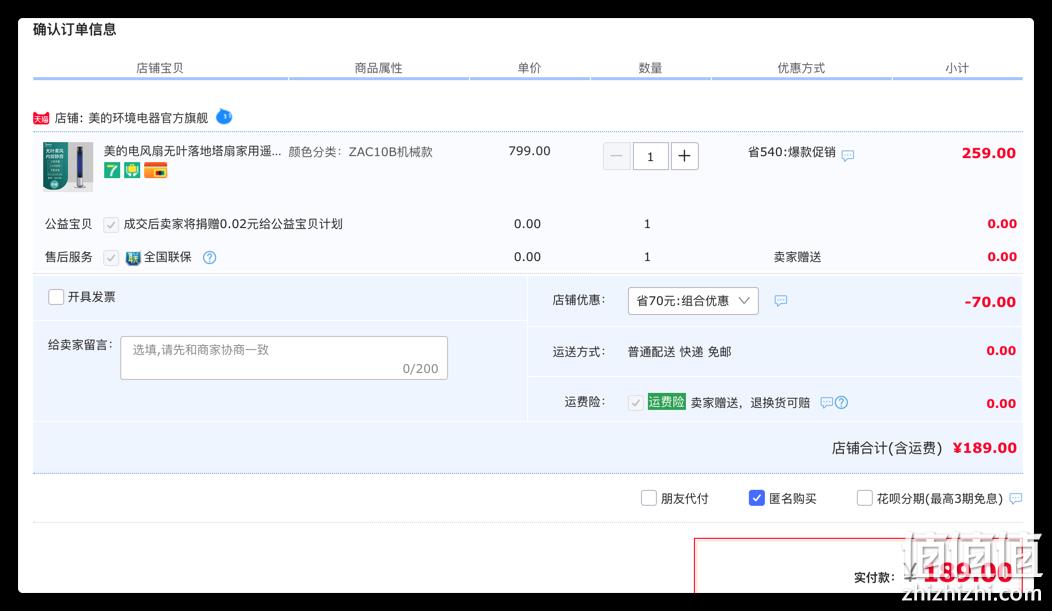
Task: Click the green shield badge under product title
Action: (x=132, y=170)
